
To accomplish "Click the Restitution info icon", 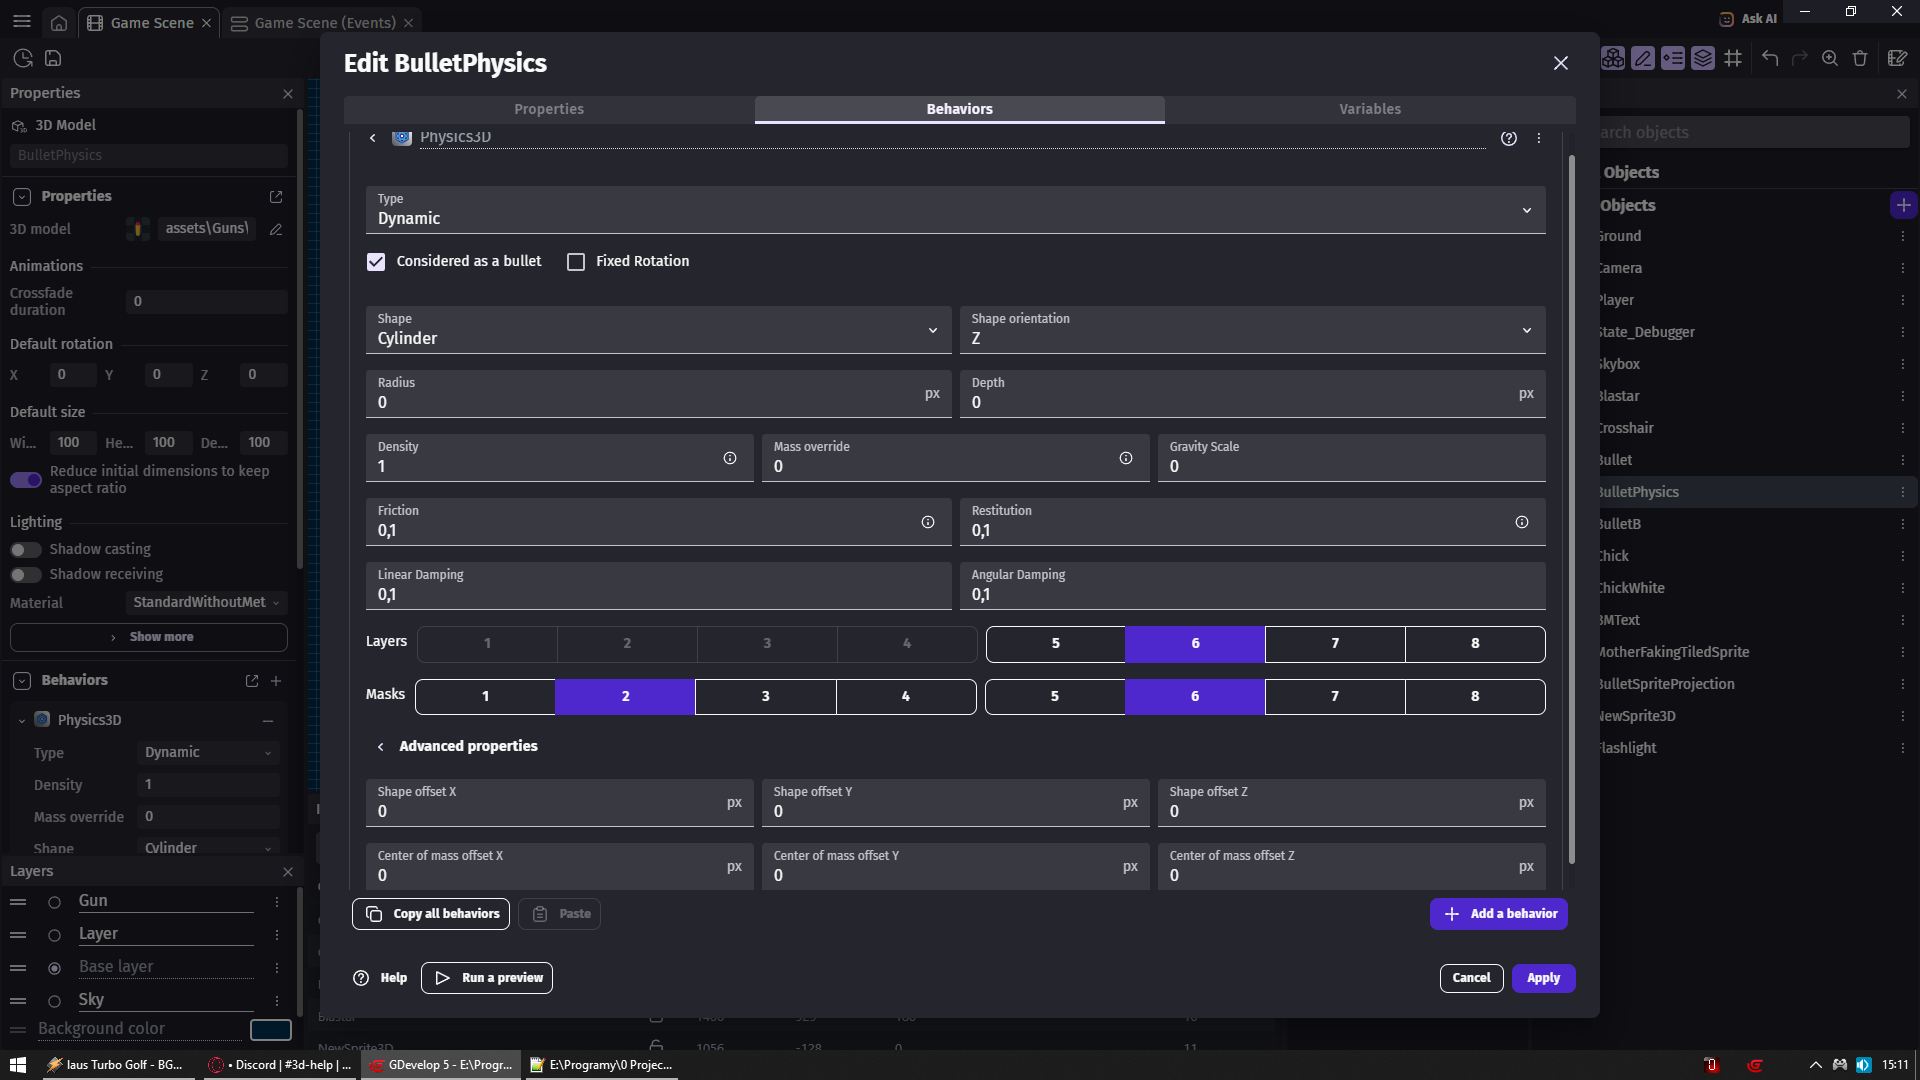I will click(x=1521, y=522).
